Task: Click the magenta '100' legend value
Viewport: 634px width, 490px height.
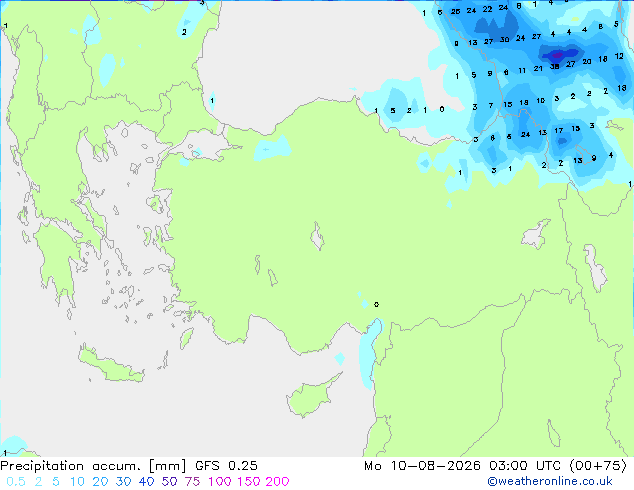Action: [x=220, y=482]
